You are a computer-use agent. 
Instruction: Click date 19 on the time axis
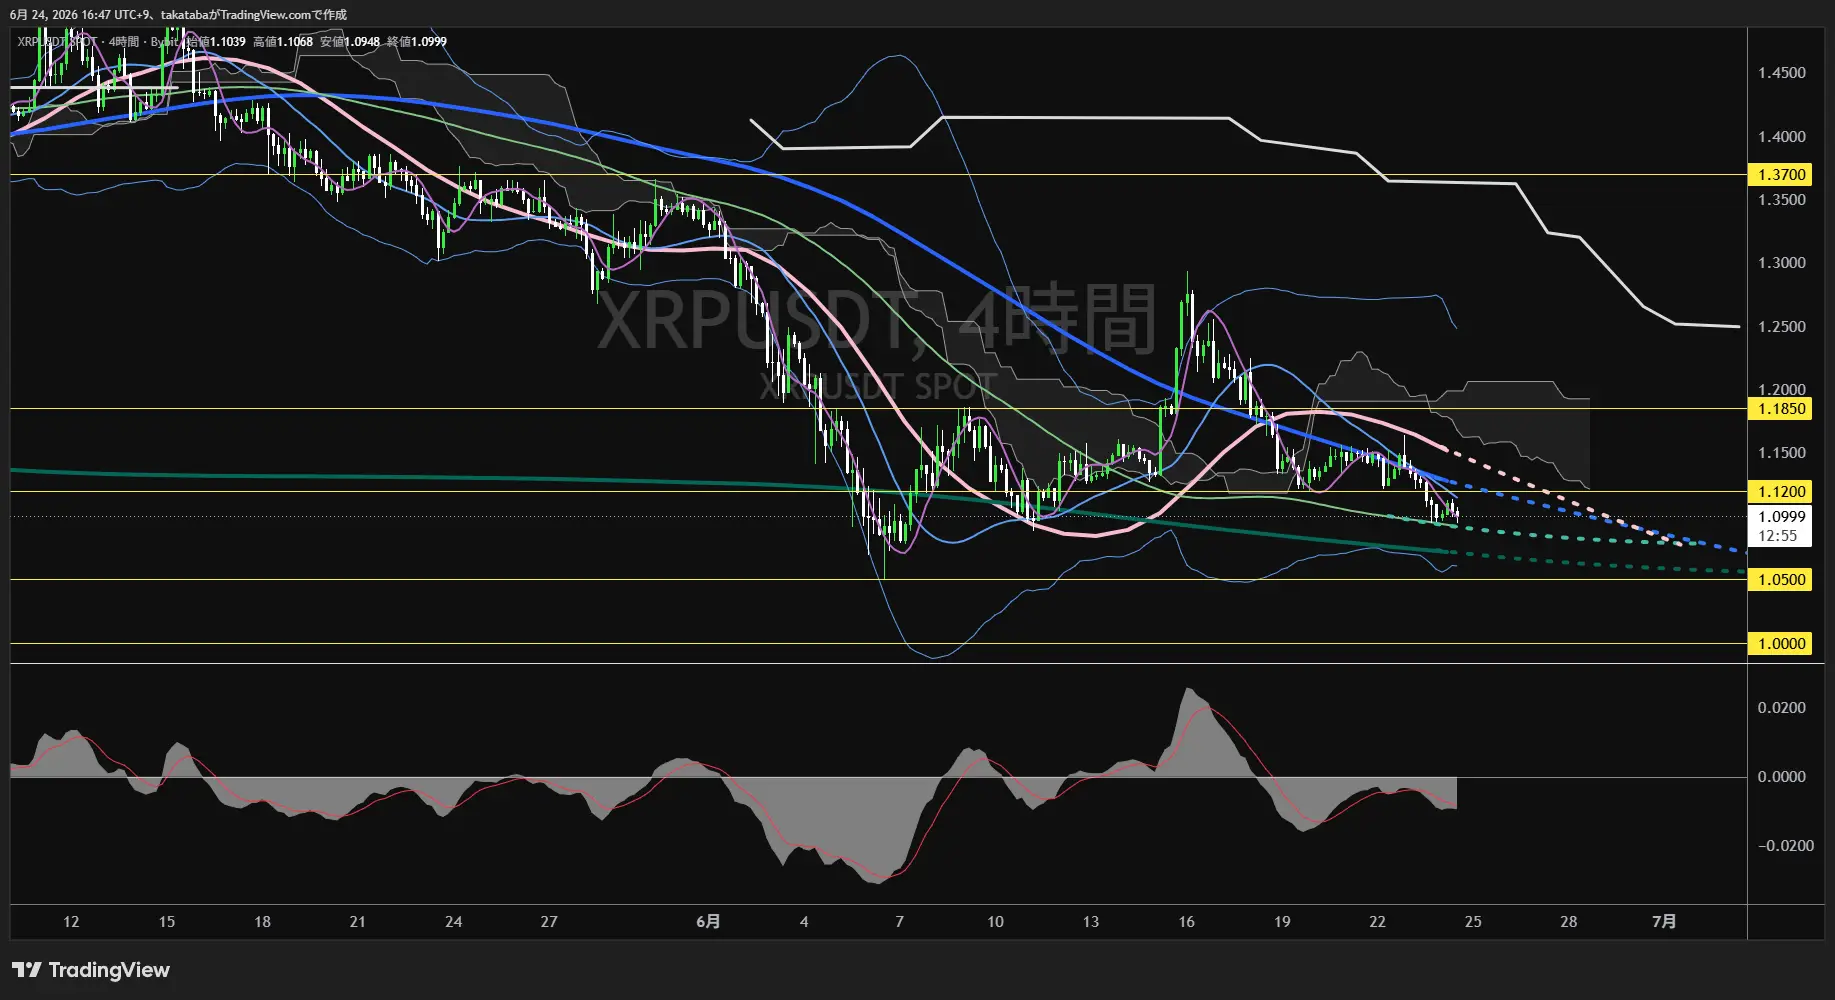tap(1282, 922)
